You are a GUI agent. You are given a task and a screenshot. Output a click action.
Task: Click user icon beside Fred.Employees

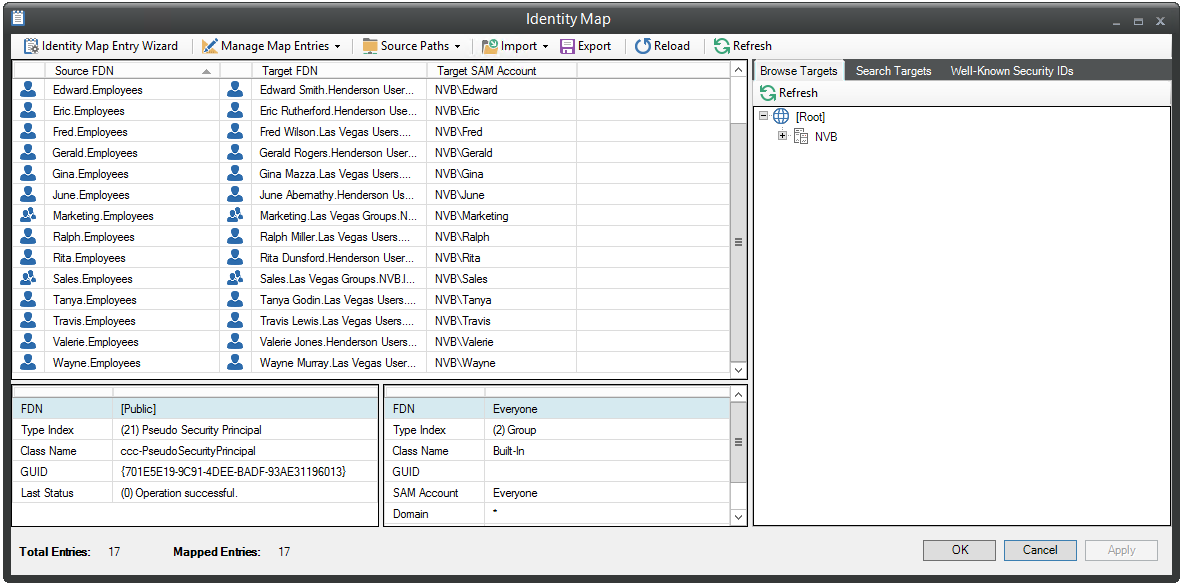(x=29, y=132)
